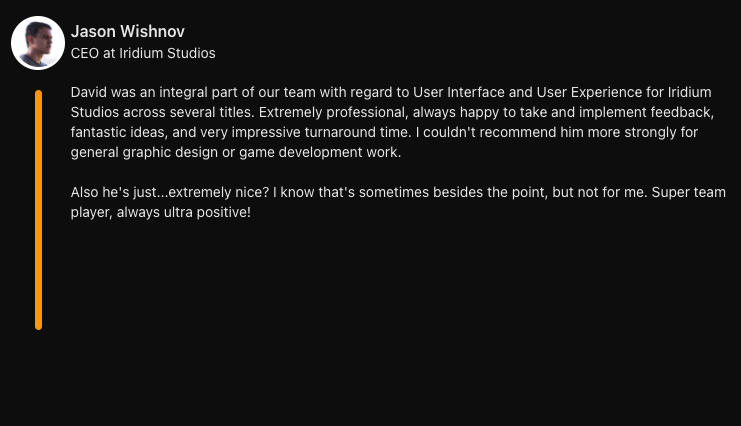Click the orange vertical quote bar
The width and height of the screenshot is (741, 426).
[x=39, y=210]
